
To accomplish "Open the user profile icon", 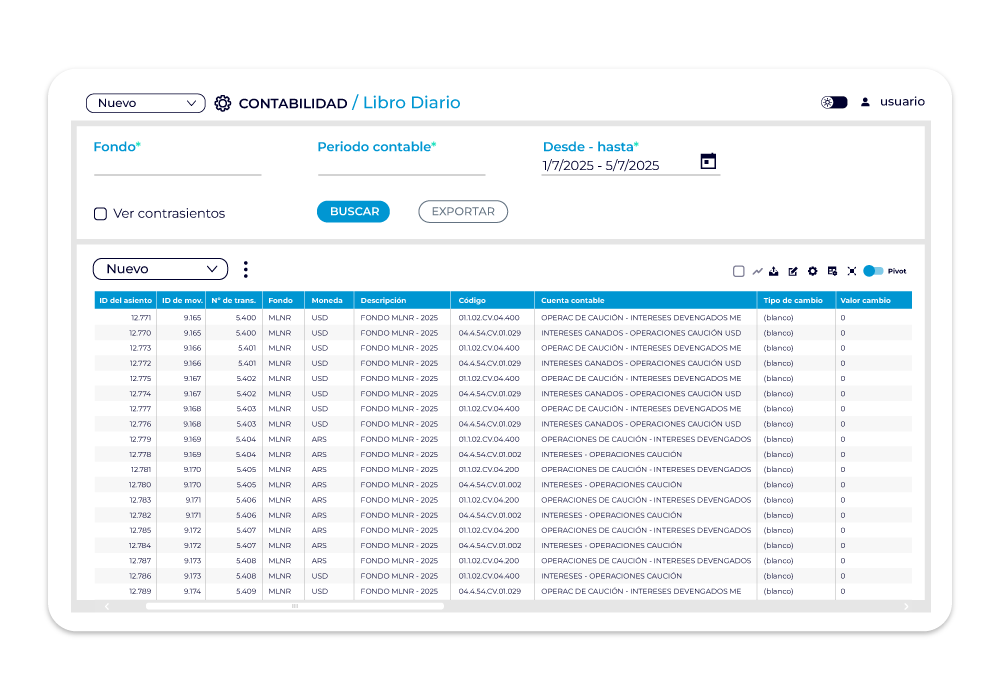I will [865, 102].
